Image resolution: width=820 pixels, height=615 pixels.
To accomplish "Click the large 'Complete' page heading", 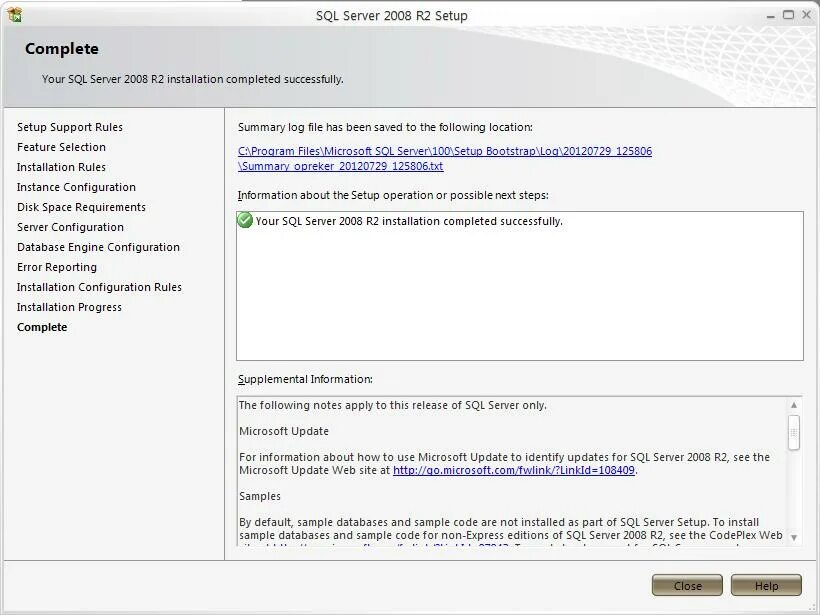I will point(62,49).
